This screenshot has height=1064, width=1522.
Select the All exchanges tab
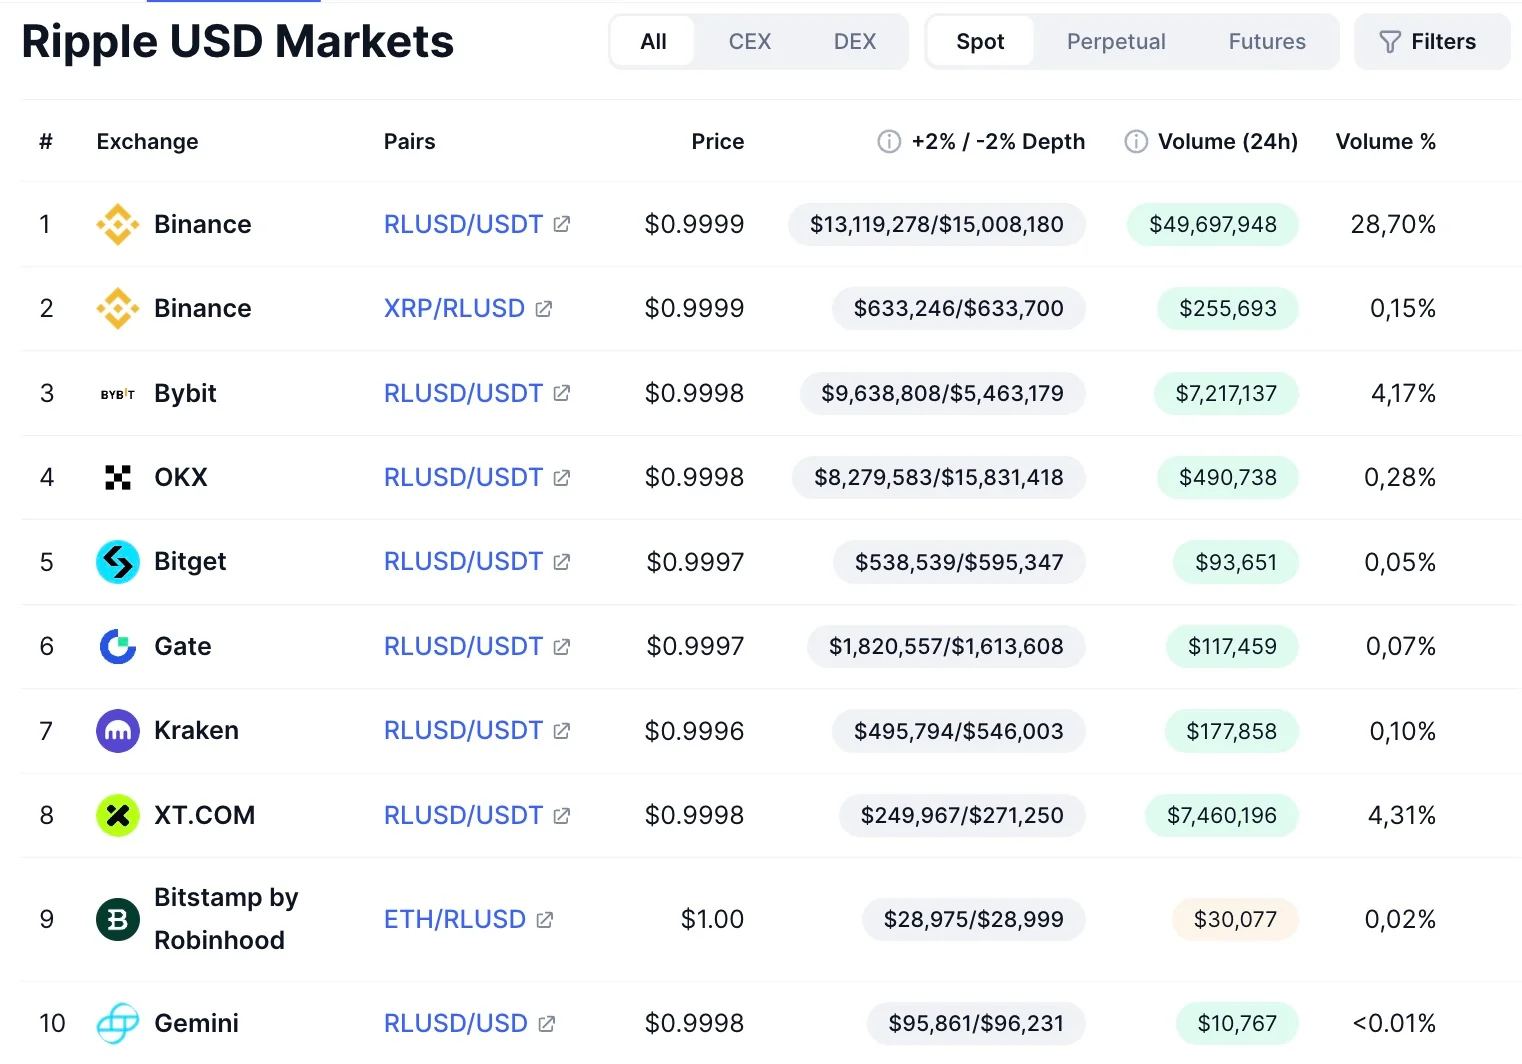[653, 42]
